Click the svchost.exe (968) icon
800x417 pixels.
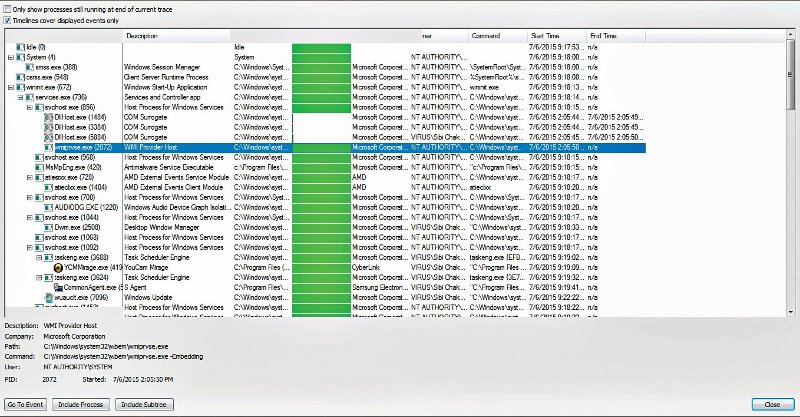[x=39, y=157]
